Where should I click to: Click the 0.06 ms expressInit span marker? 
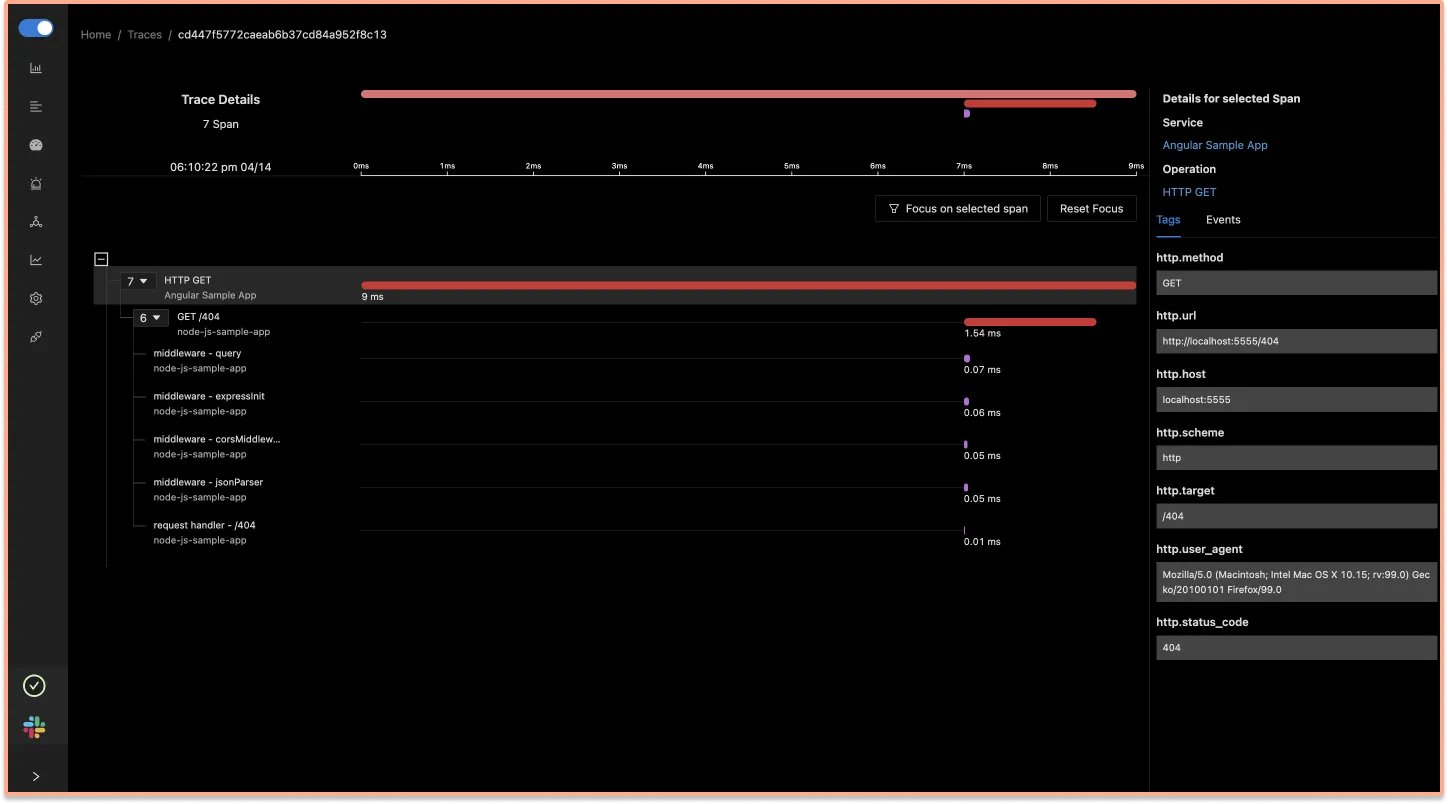(x=966, y=401)
